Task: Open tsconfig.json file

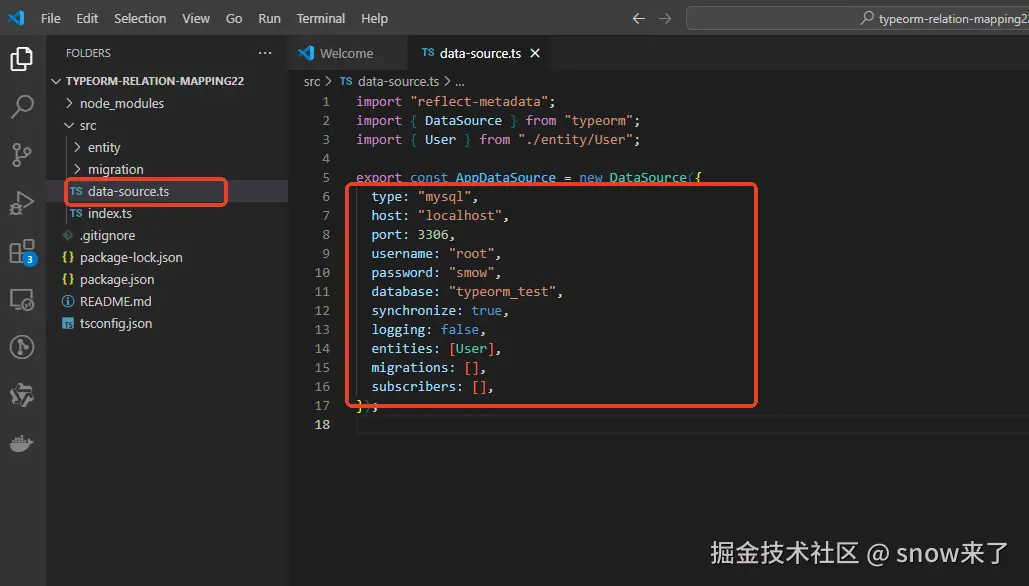Action: 167,323
